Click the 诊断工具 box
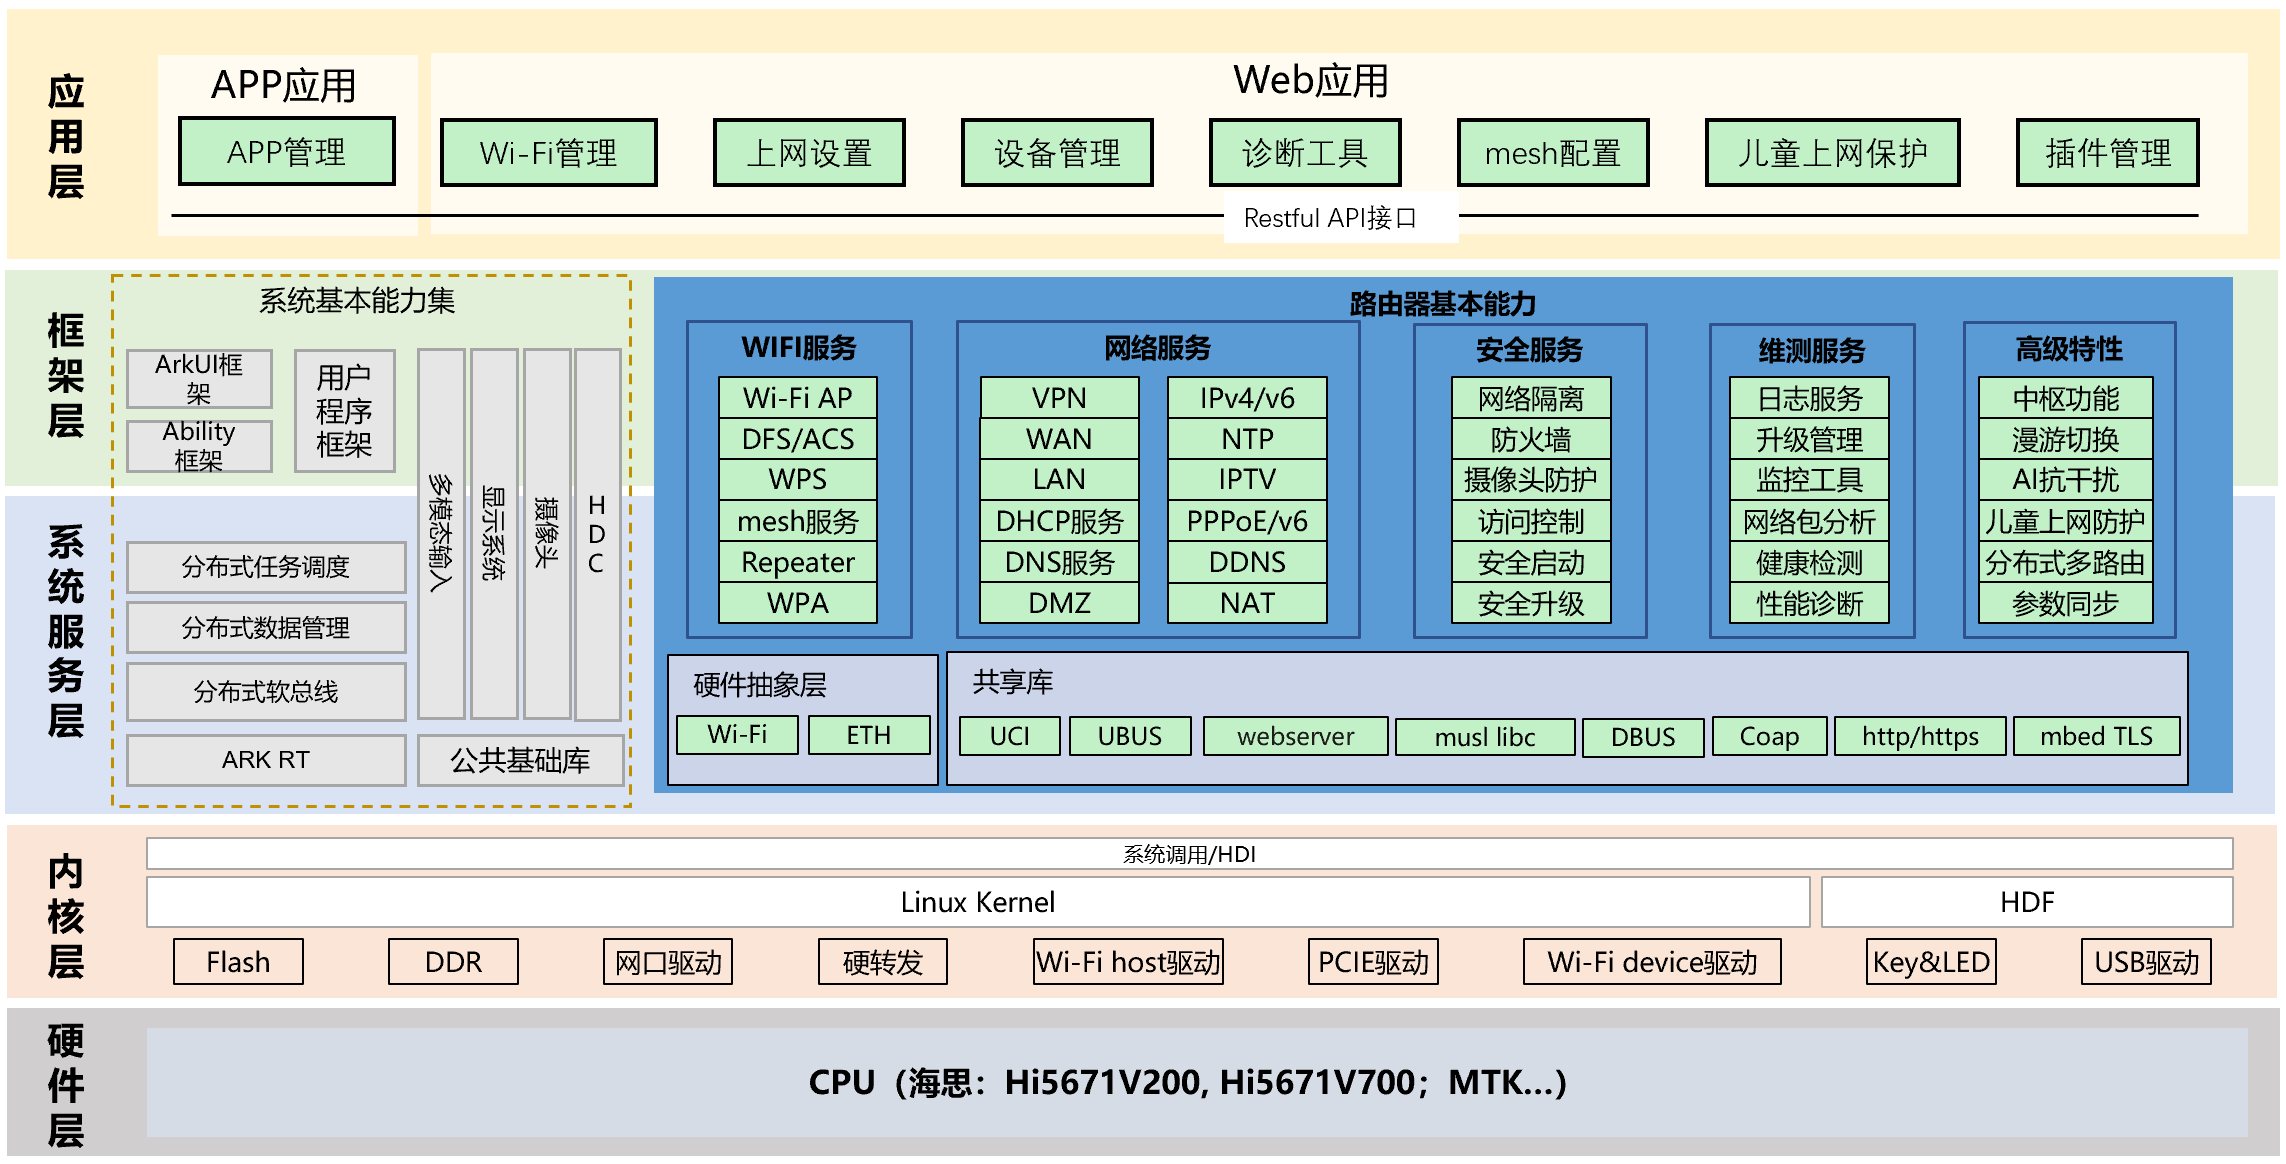The width and height of the screenshot is (2286, 1164). pyautogui.click(x=1305, y=153)
